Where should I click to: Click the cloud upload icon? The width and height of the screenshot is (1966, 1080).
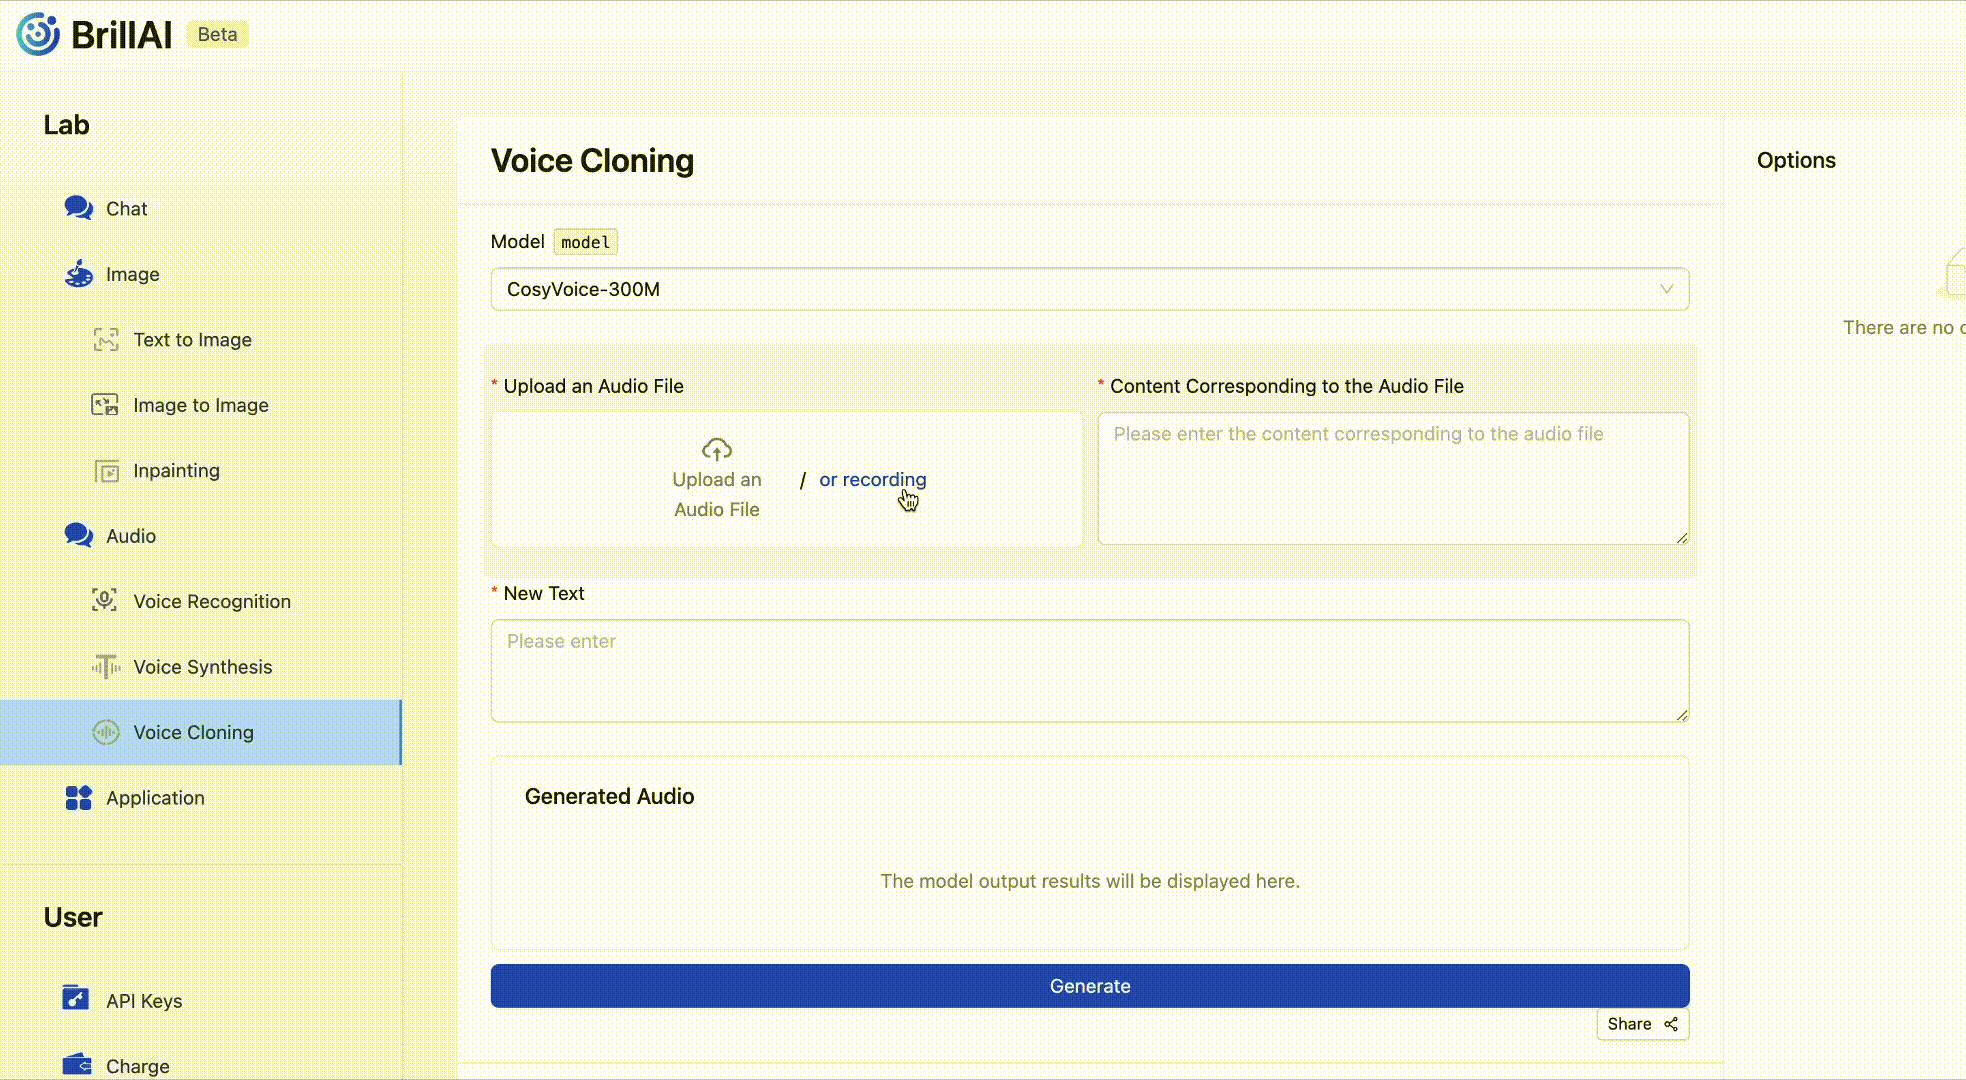716,449
